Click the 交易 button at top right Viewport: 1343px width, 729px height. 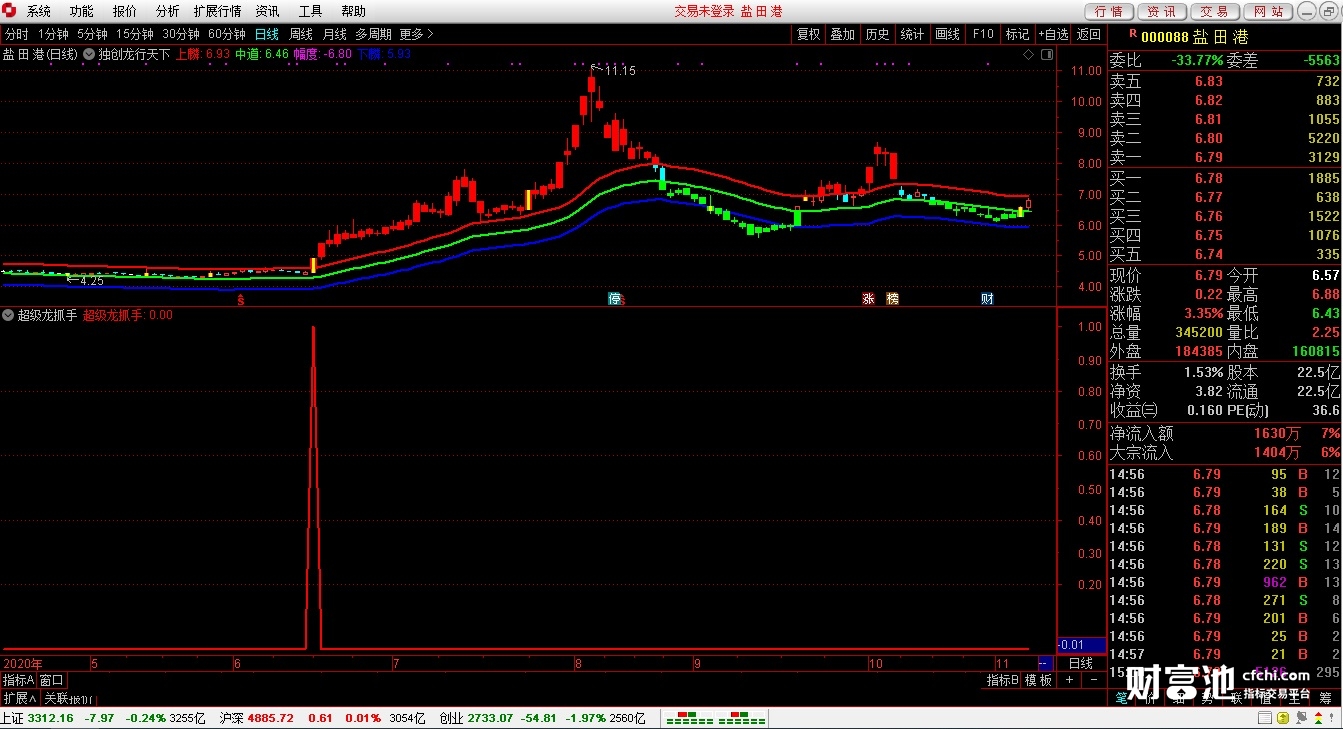[1215, 12]
